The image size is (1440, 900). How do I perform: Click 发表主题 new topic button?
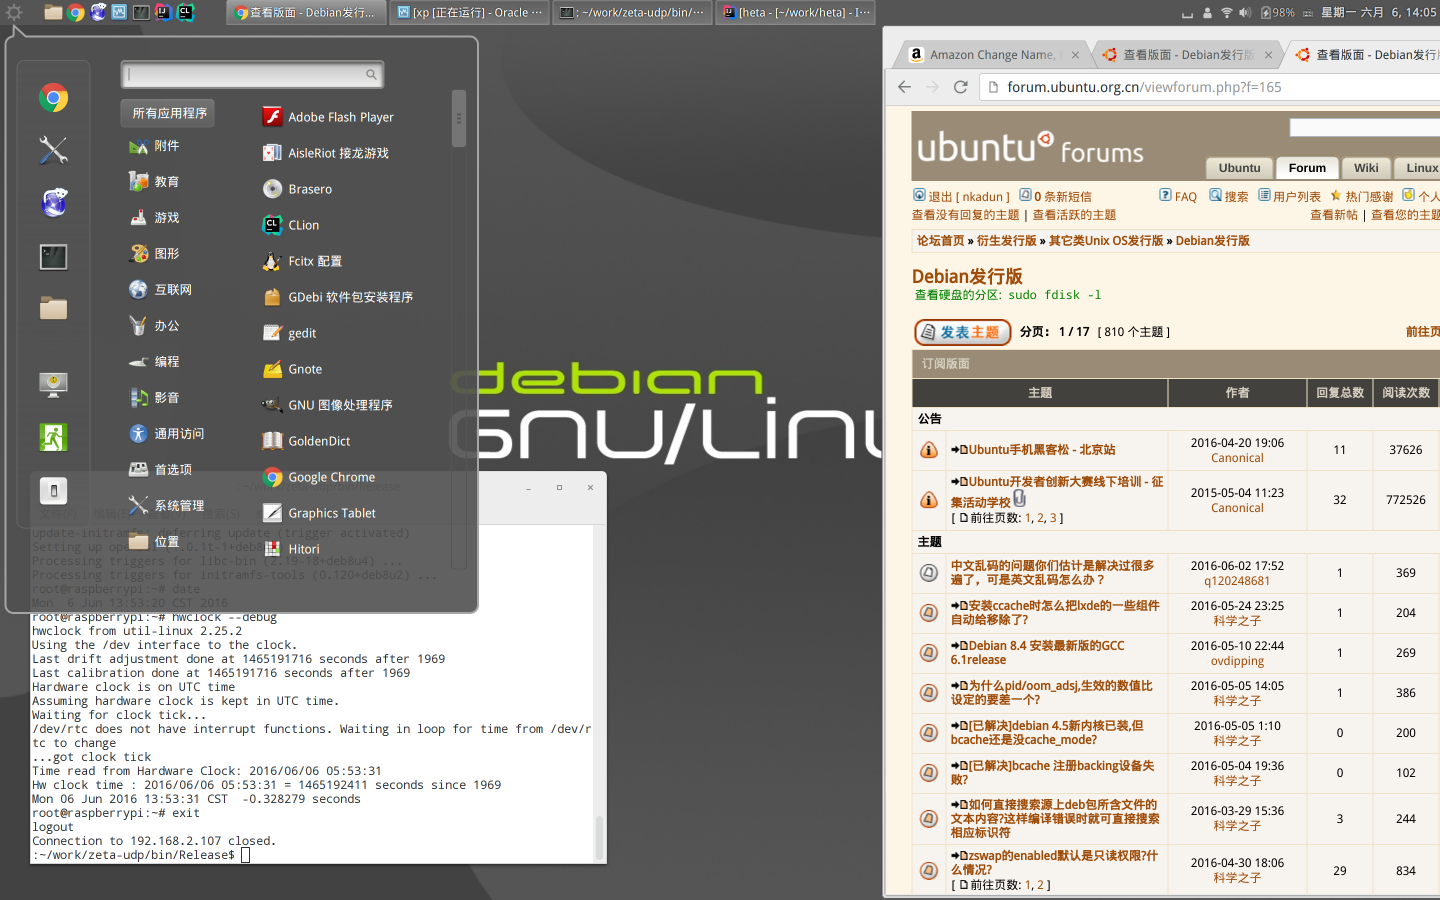(x=962, y=332)
